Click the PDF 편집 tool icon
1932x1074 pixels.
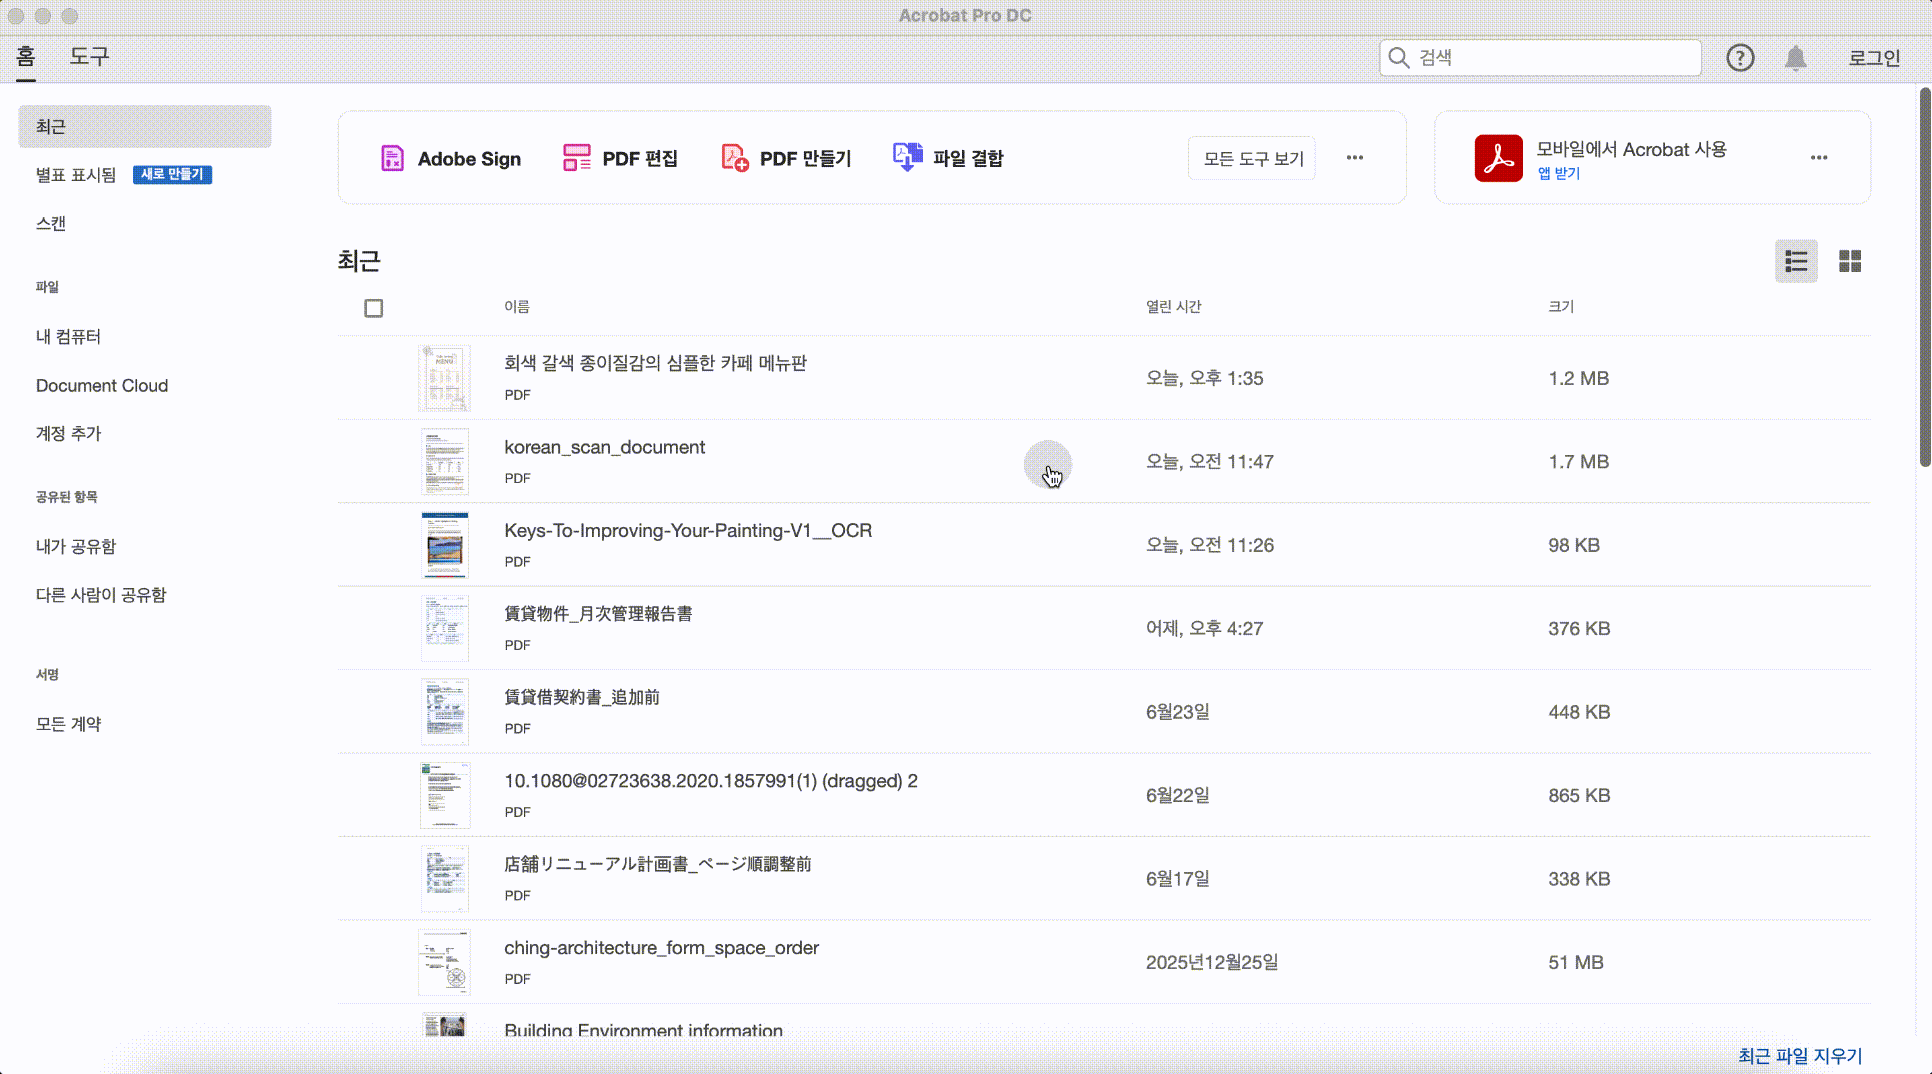coord(577,158)
